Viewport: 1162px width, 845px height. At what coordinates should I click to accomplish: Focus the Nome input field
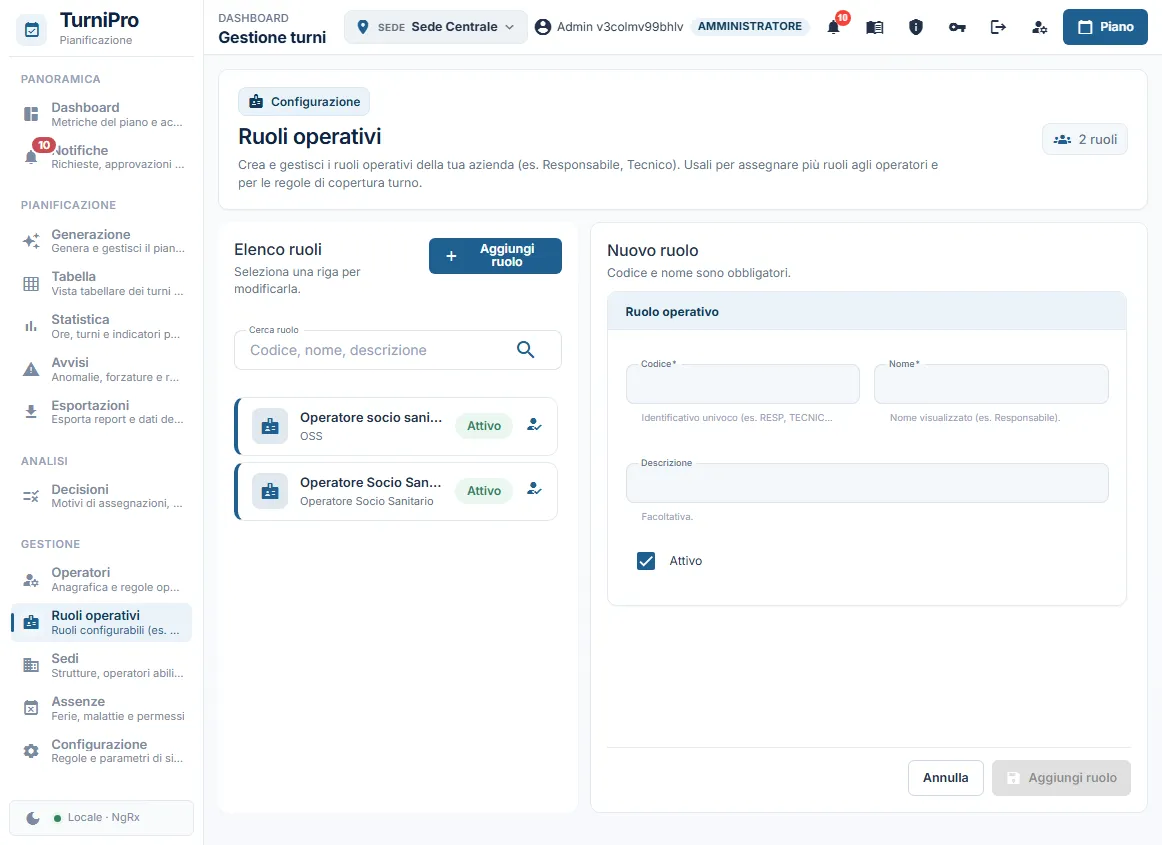coord(992,384)
